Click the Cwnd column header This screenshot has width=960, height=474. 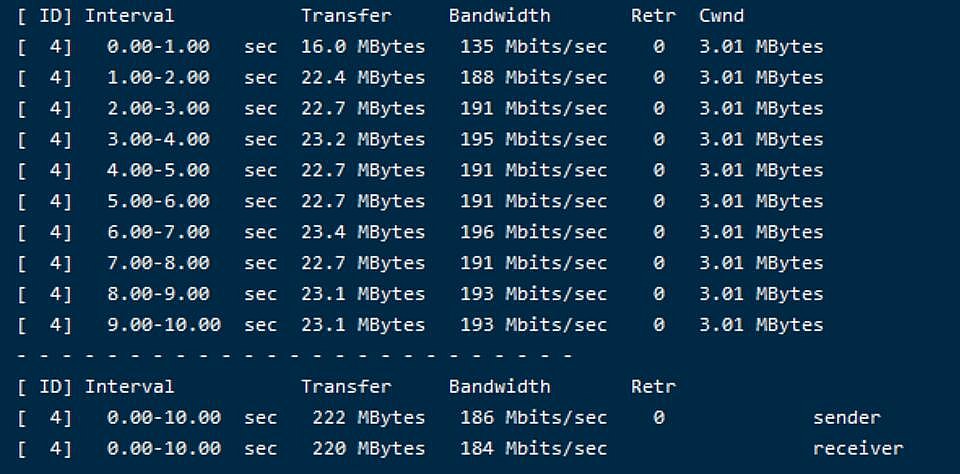tap(721, 15)
